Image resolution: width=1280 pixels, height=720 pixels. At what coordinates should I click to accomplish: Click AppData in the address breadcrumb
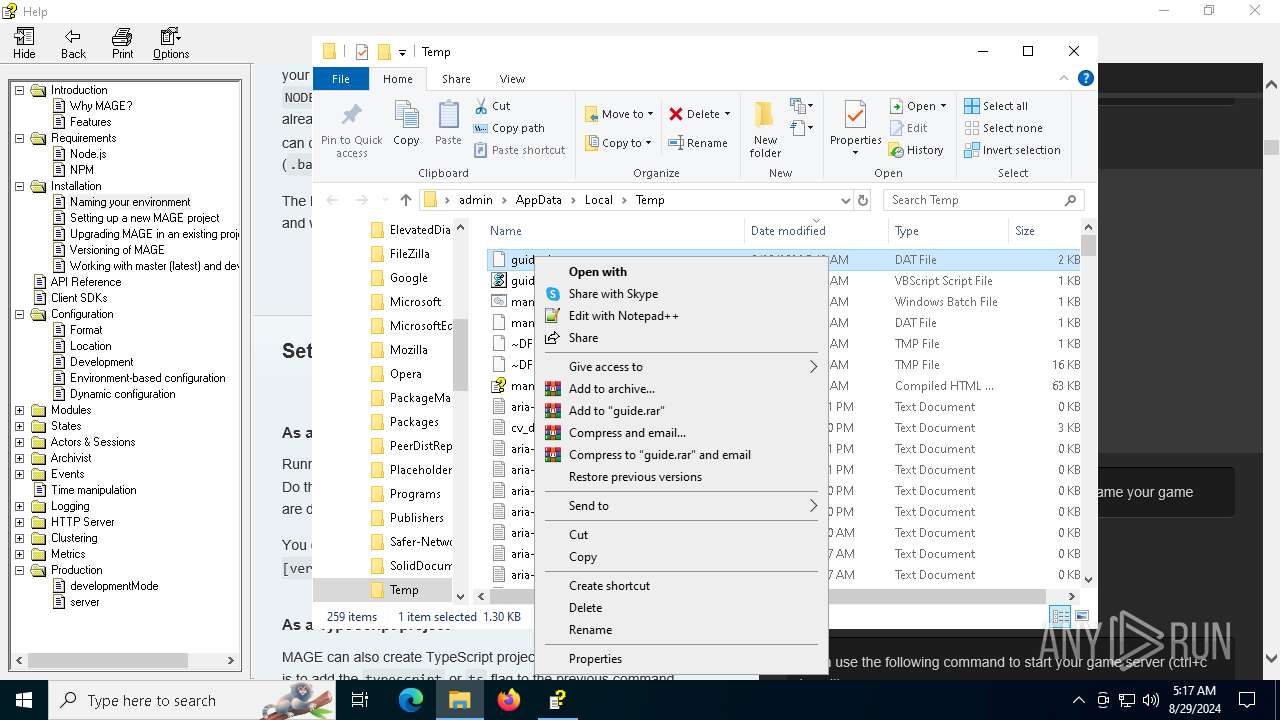pos(538,200)
